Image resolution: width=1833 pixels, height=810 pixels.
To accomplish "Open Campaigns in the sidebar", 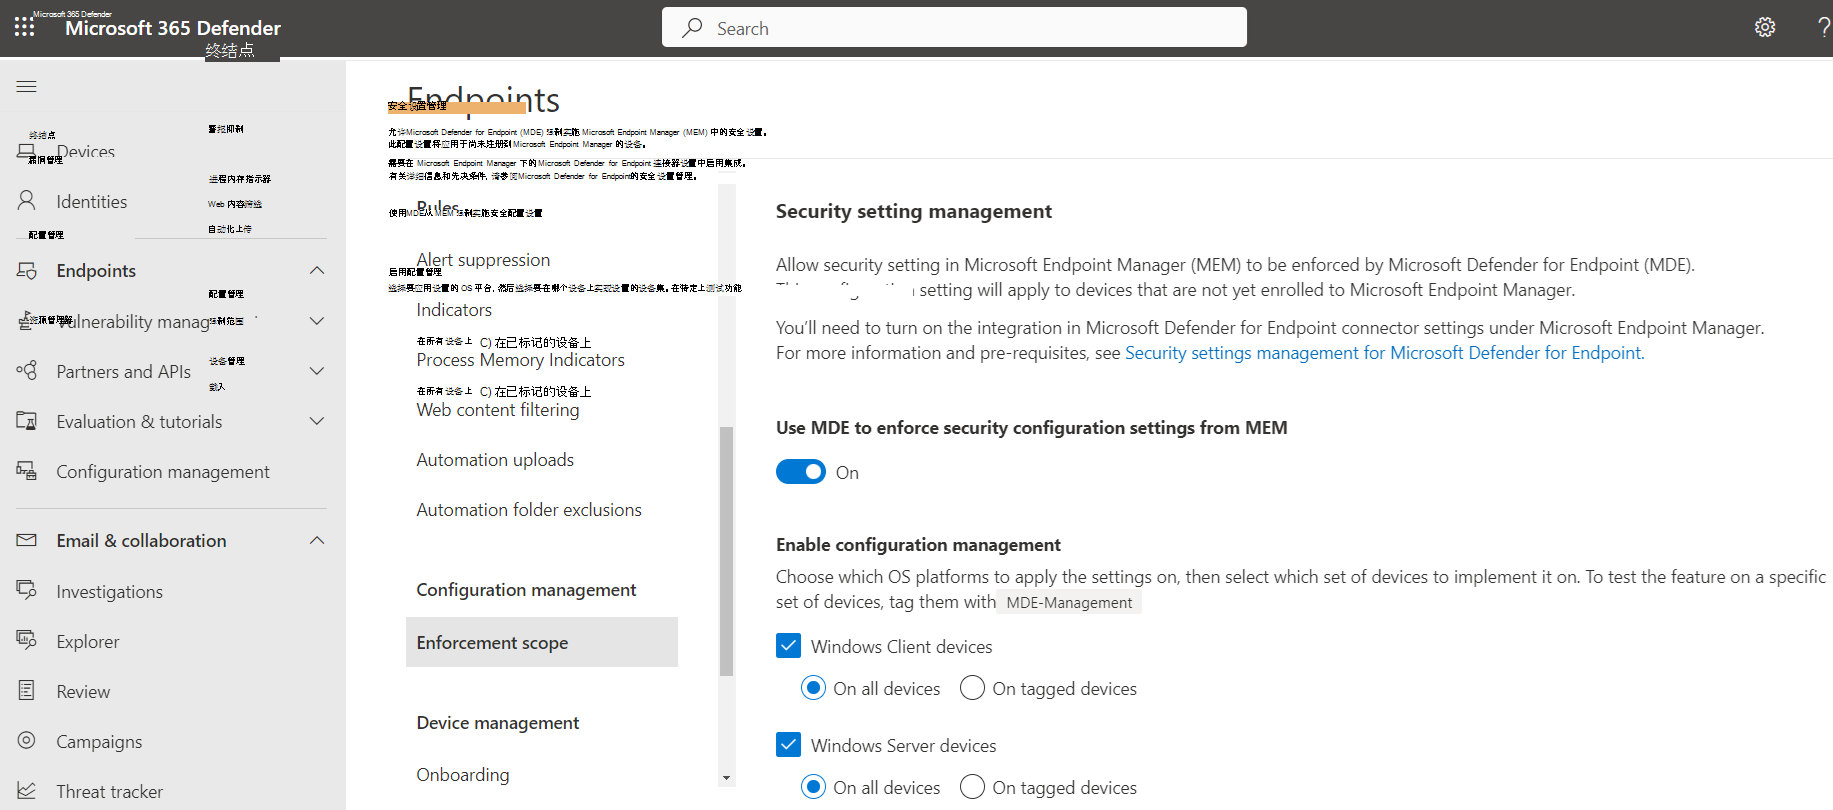I will tap(99, 742).
